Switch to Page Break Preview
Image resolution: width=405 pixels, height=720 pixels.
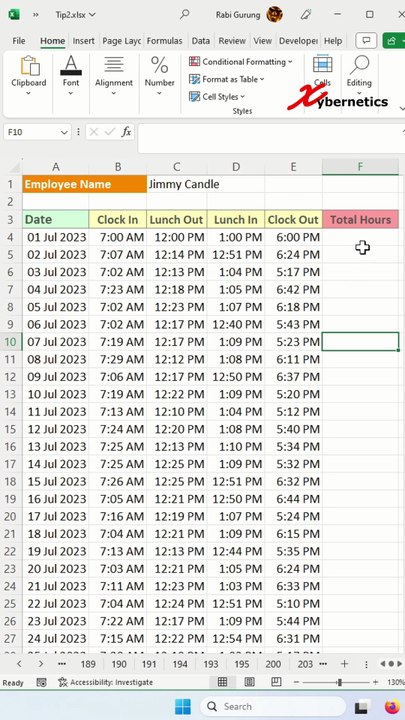[276, 682]
